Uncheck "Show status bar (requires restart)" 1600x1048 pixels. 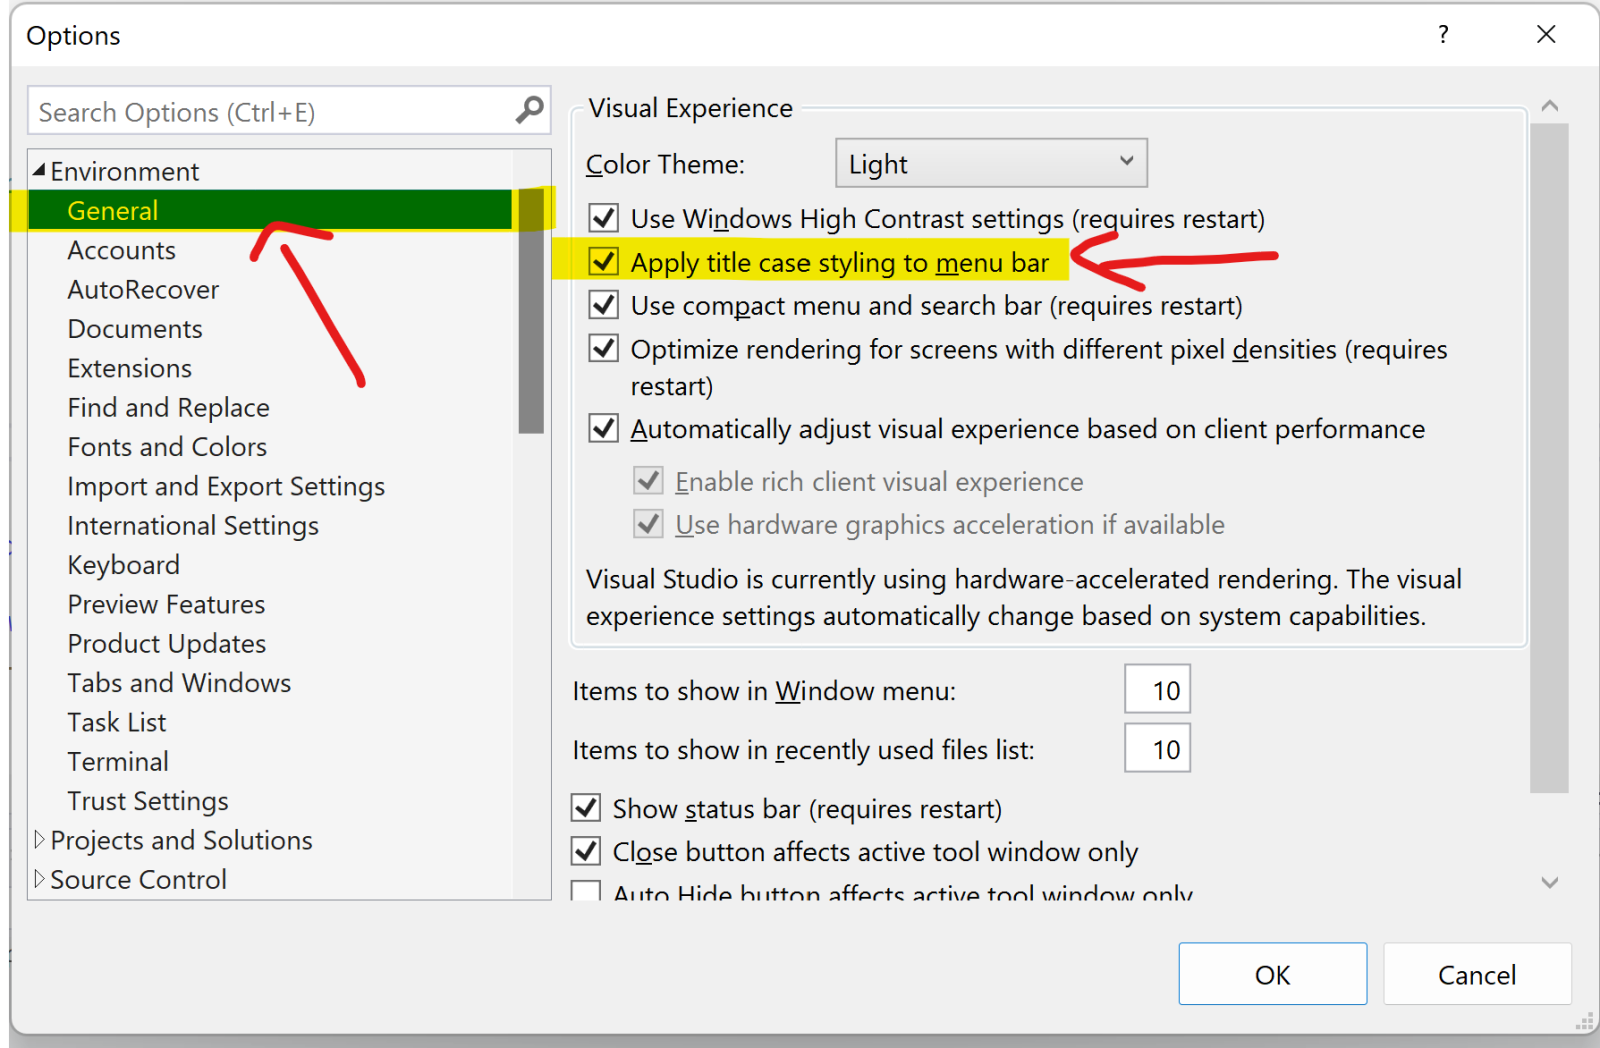tap(586, 808)
